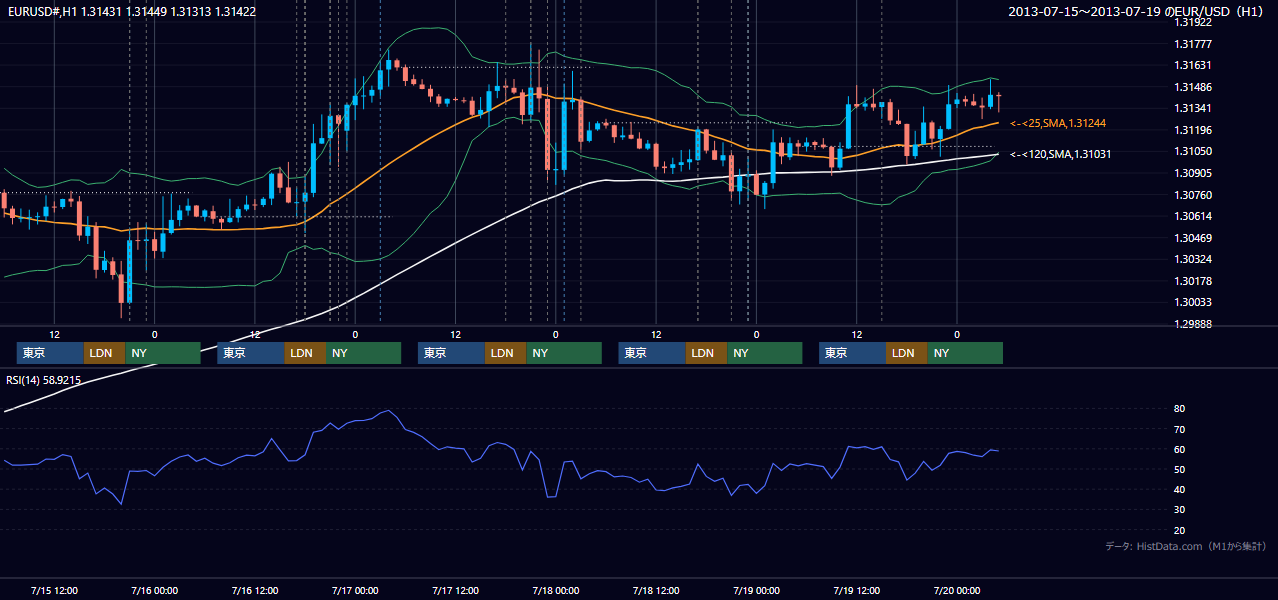Select the 7/18 00:00 time label
The width and height of the screenshot is (1278, 600).
[x=556, y=590]
